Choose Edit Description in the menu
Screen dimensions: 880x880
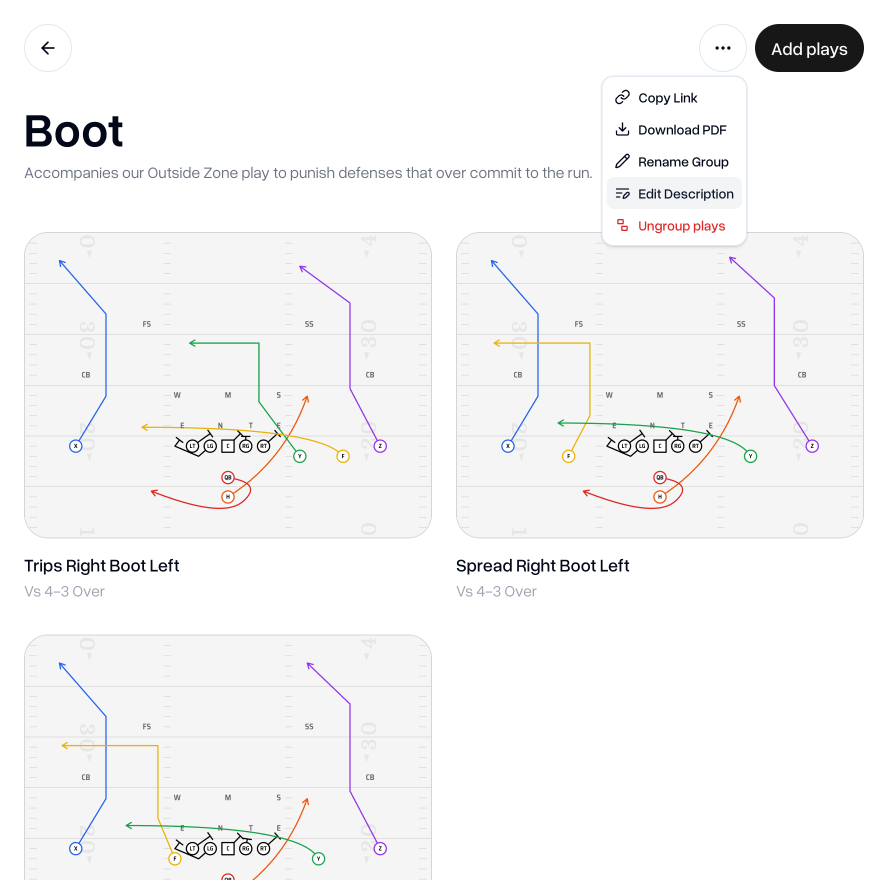pyautogui.click(x=686, y=194)
